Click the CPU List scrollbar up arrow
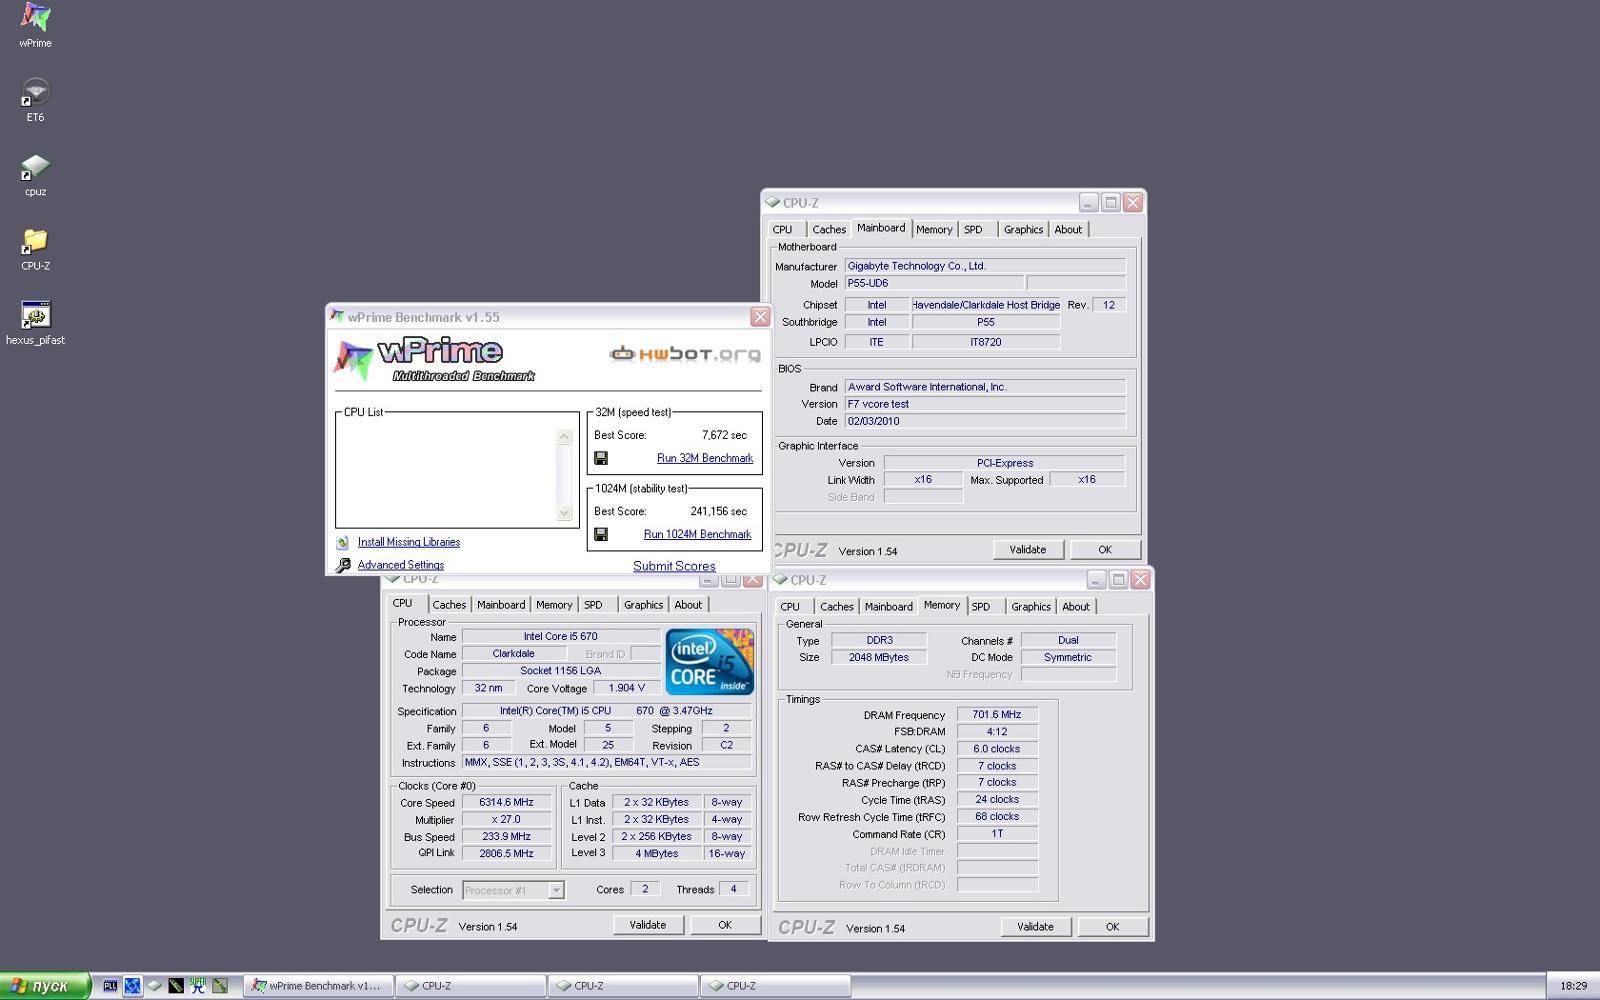The height and width of the screenshot is (1000, 1600). tap(564, 437)
